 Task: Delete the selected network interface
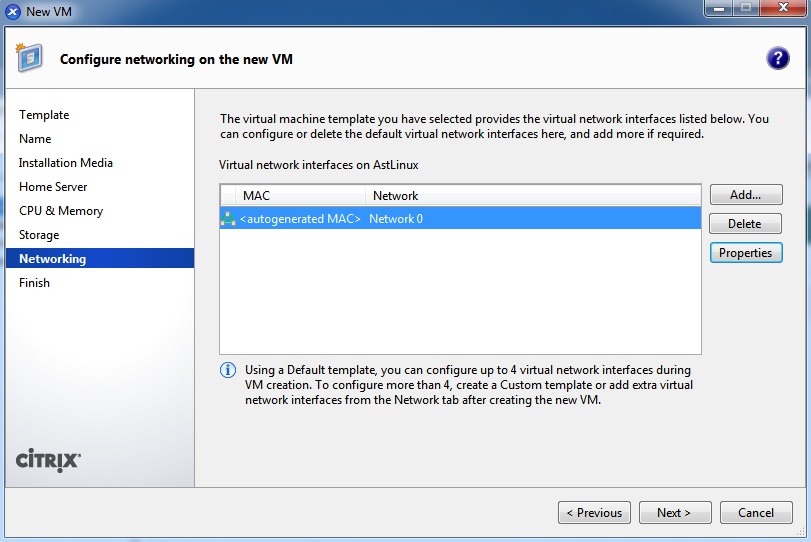click(x=745, y=224)
